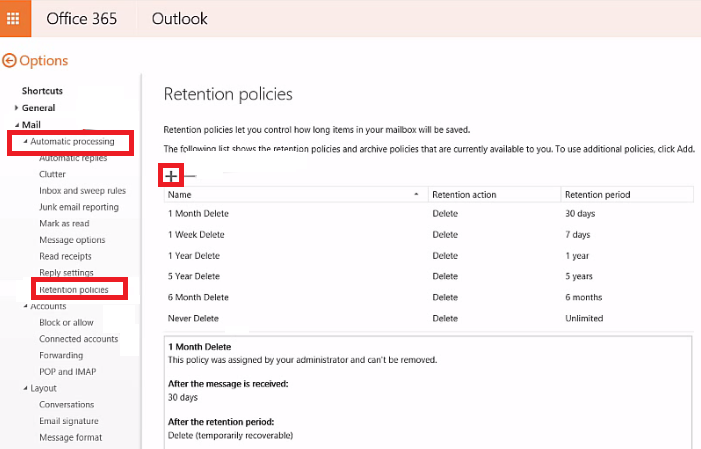Open Inbox and sweep rules
The width and height of the screenshot is (701, 449).
tap(82, 191)
